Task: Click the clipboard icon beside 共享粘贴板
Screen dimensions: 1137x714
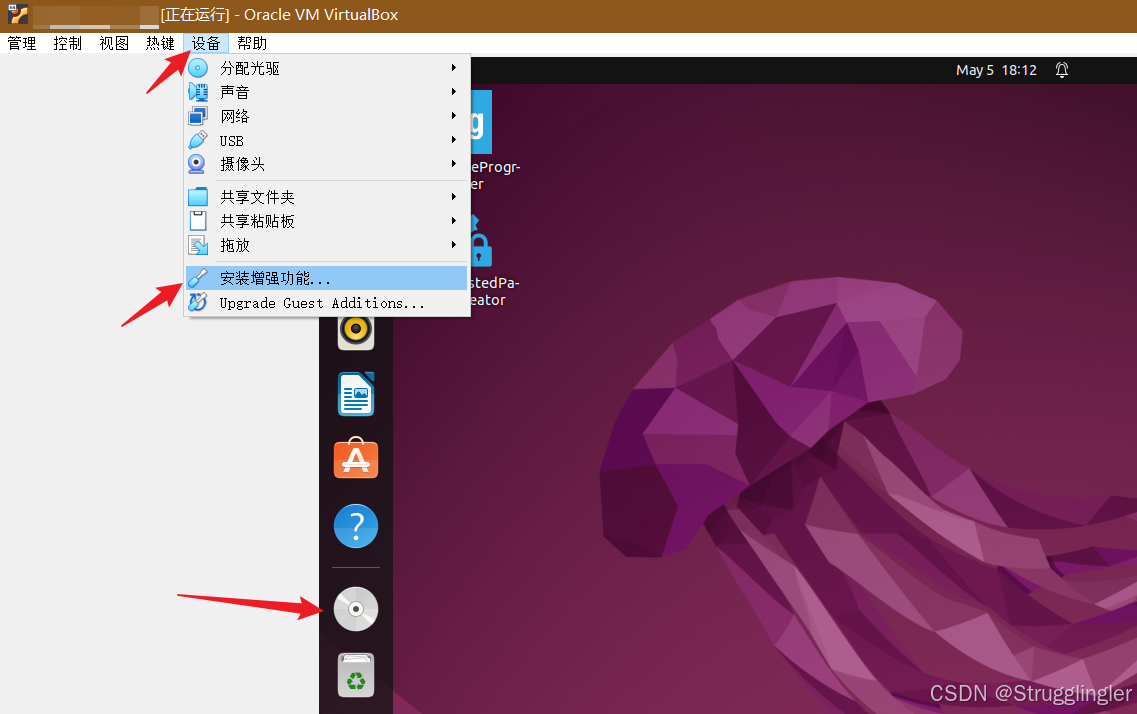Action: [198, 220]
